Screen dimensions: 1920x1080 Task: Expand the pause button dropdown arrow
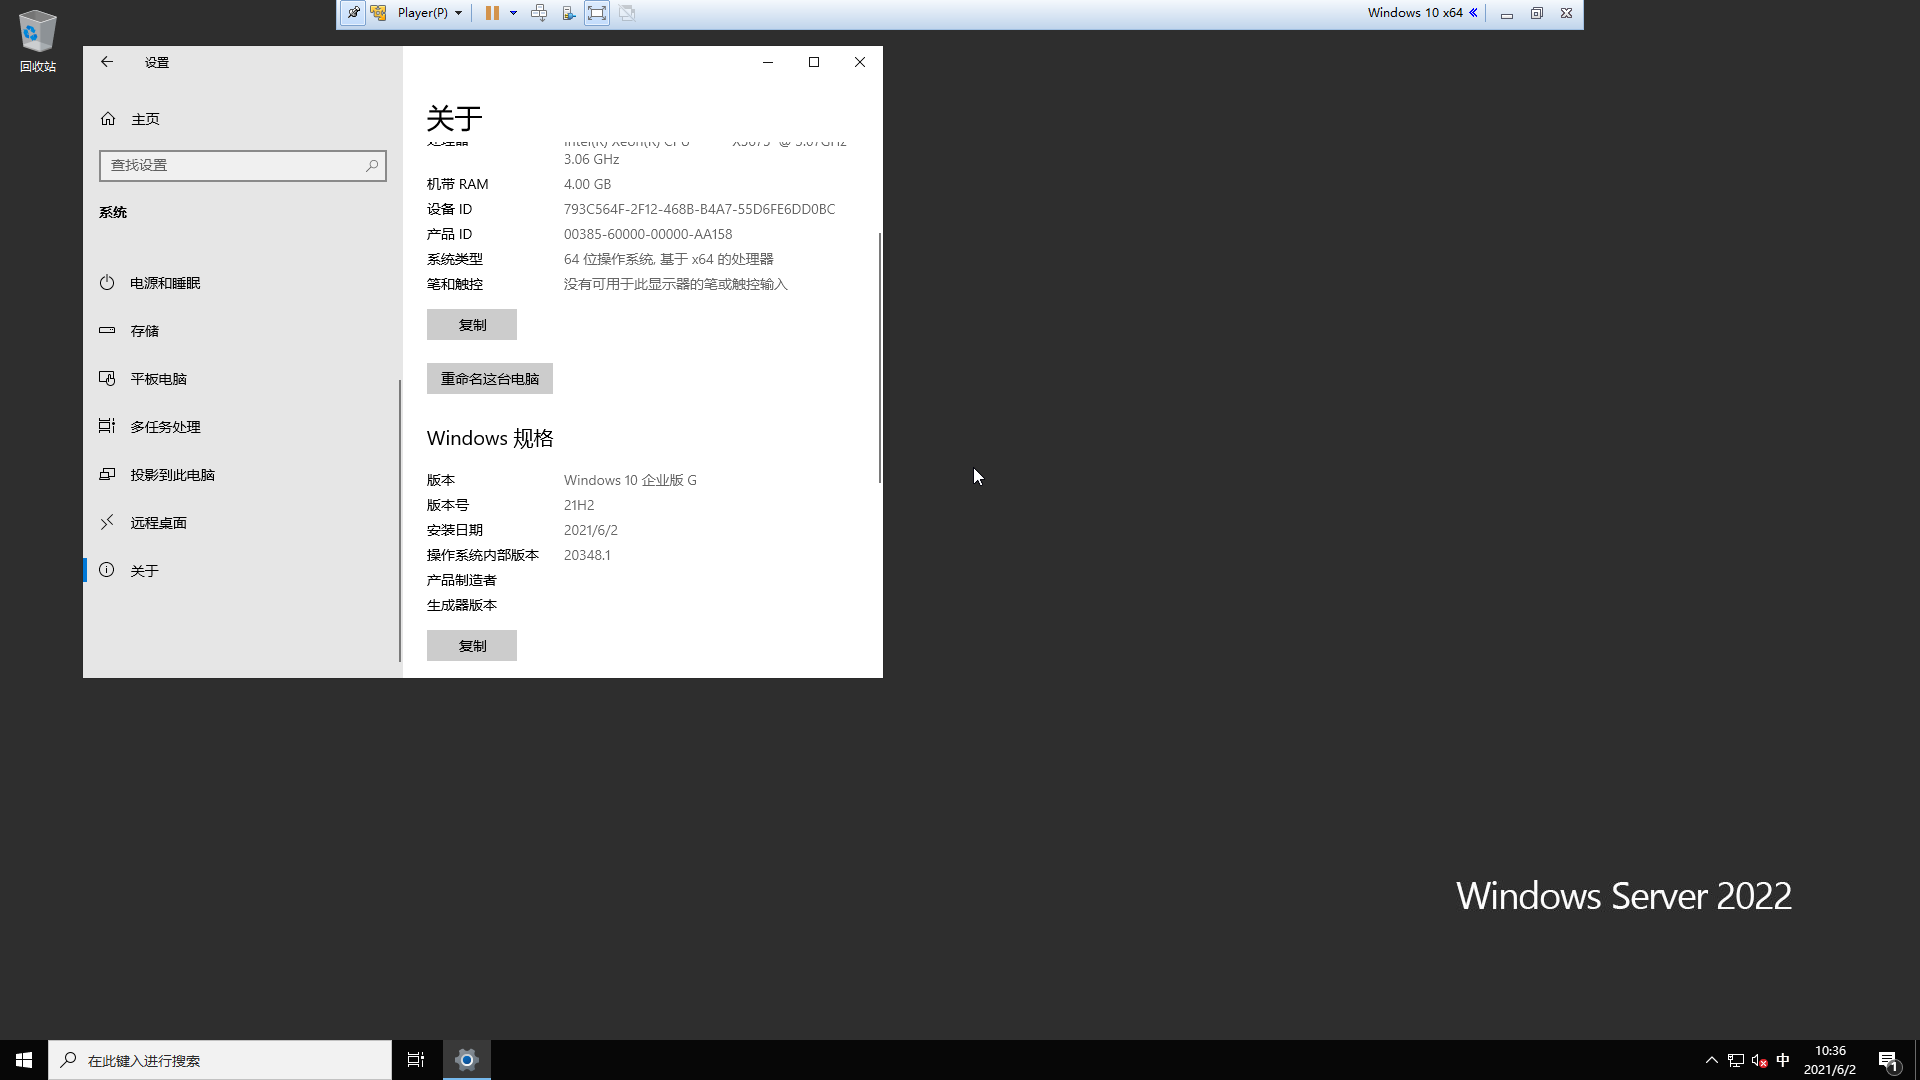tap(513, 13)
